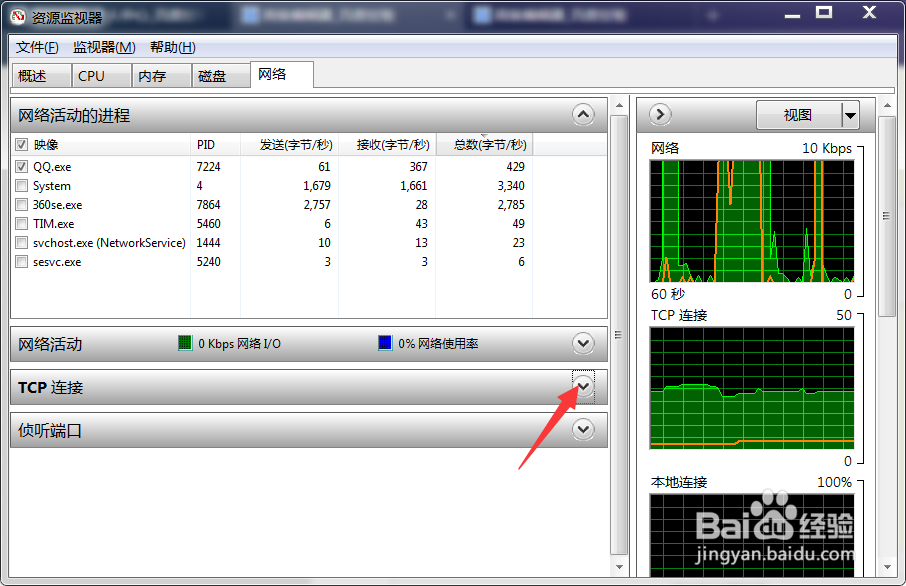Screen dimensions: 906x586
Task: Sort by 发送(字节/秒) column header
Action: point(289,144)
